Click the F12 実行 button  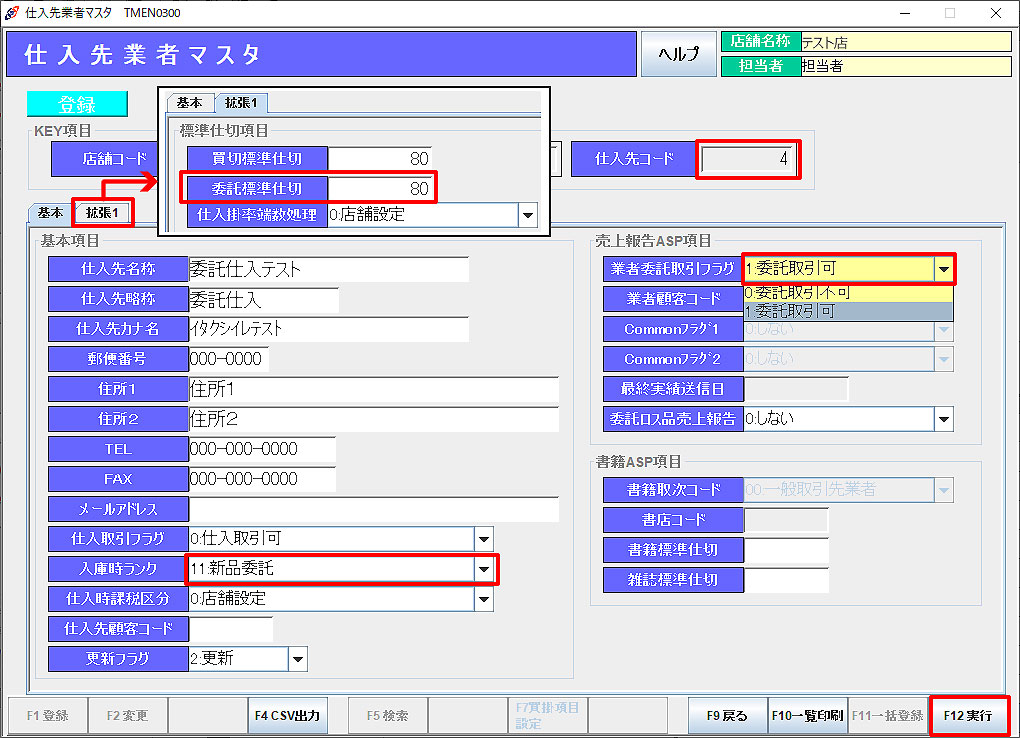(x=968, y=716)
